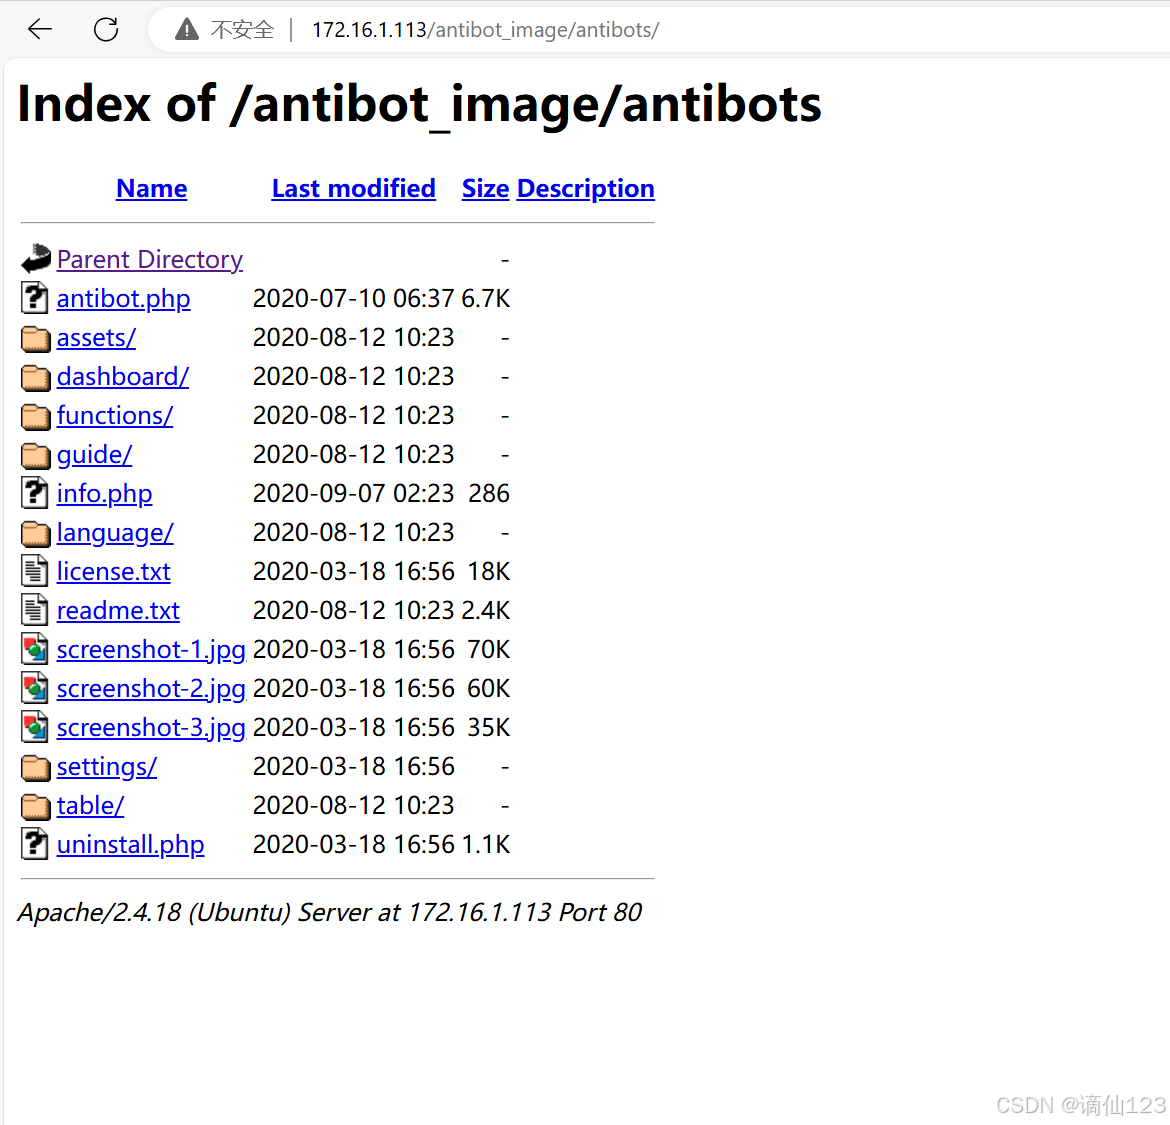The height and width of the screenshot is (1125, 1170).
Task: Click the folder icon beside settings/
Action: click(36, 767)
